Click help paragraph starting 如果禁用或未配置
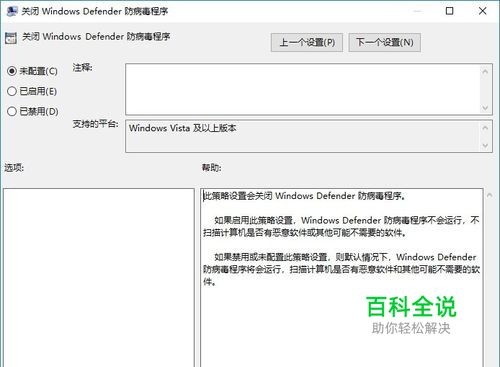This screenshot has width=500, height=367. [341, 269]
